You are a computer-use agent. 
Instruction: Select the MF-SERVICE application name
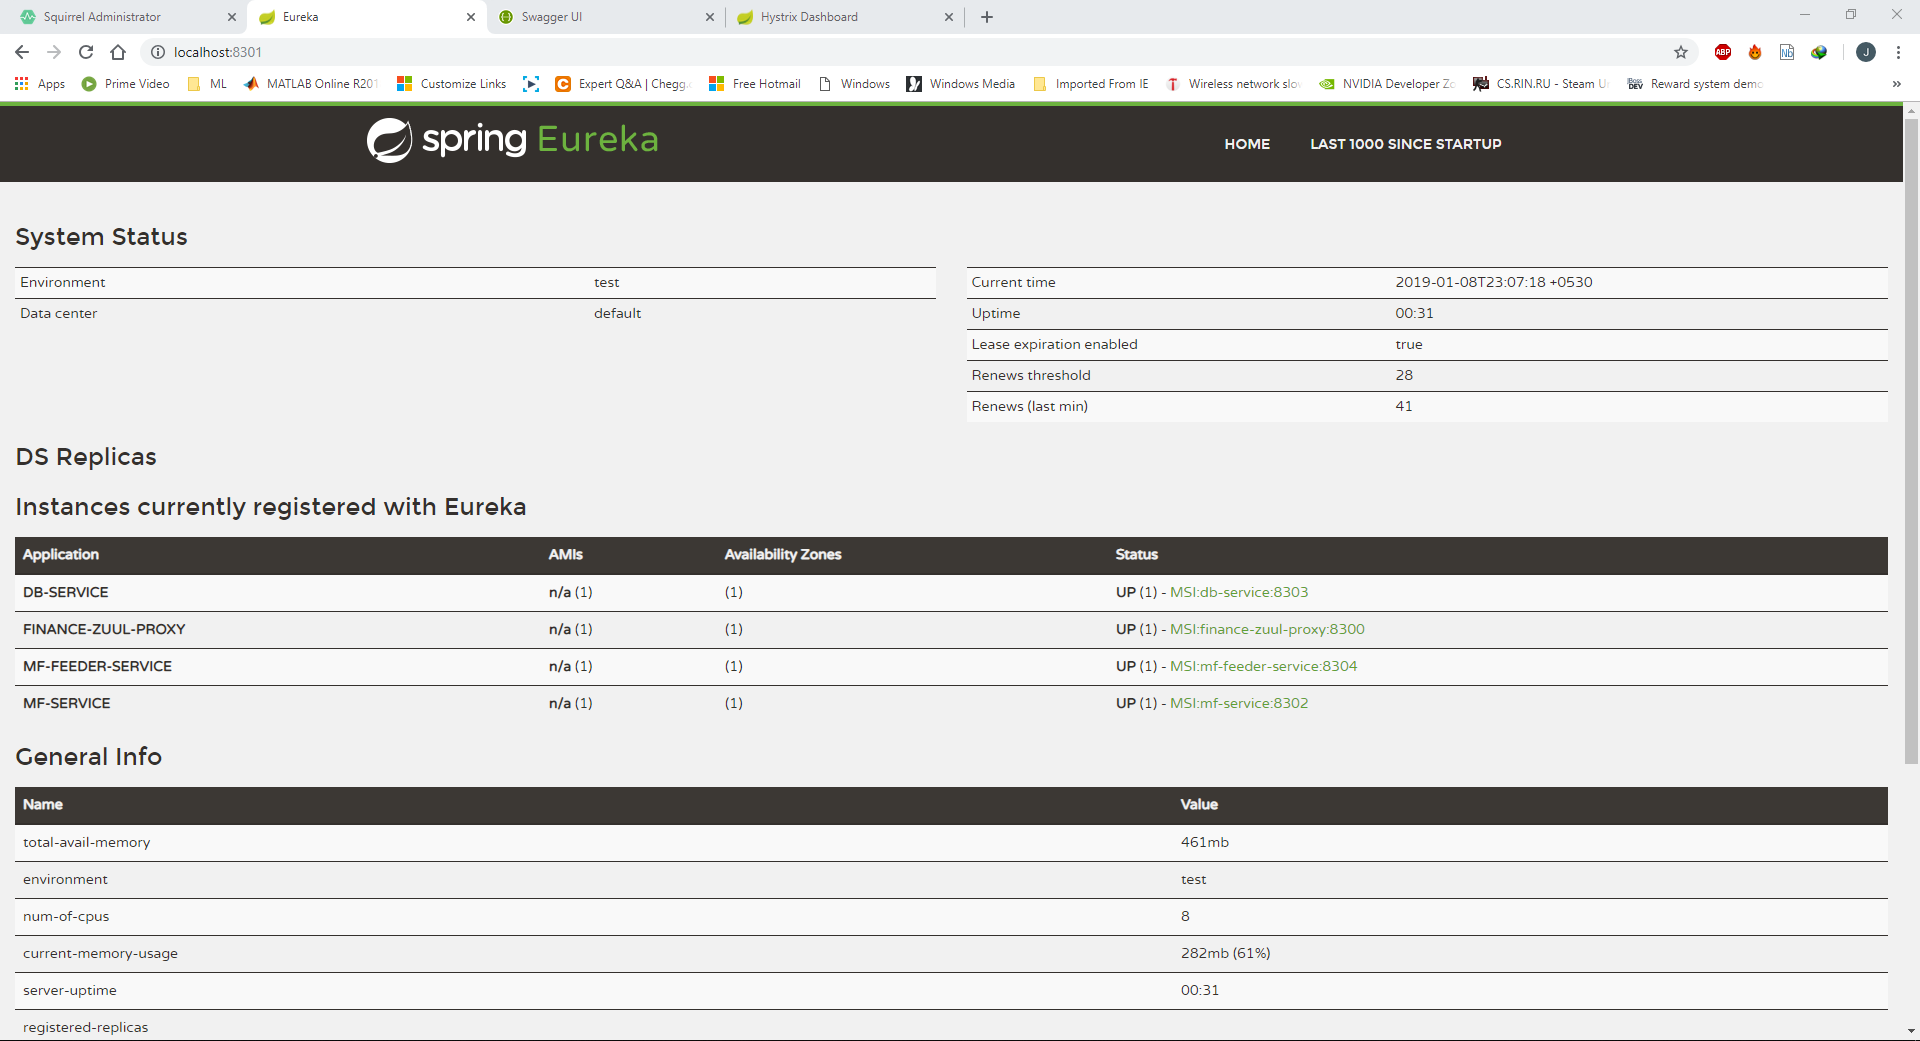(67, 703)
